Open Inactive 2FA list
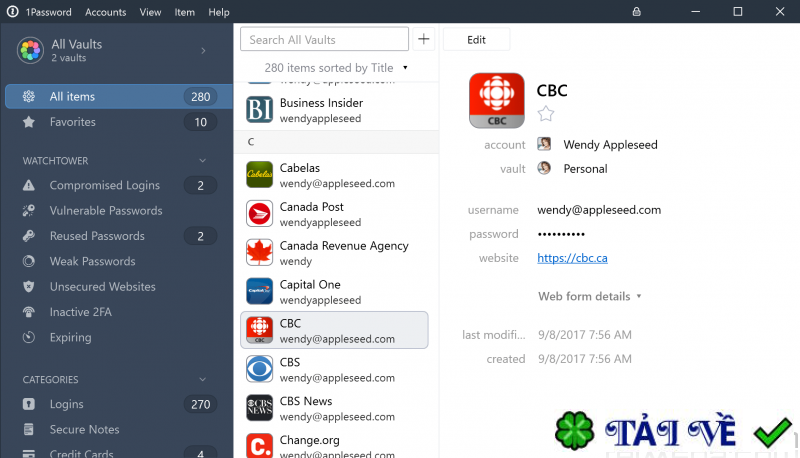Image resolution: width=800 pixels, height=458 pixels. (x=119, y=312)
